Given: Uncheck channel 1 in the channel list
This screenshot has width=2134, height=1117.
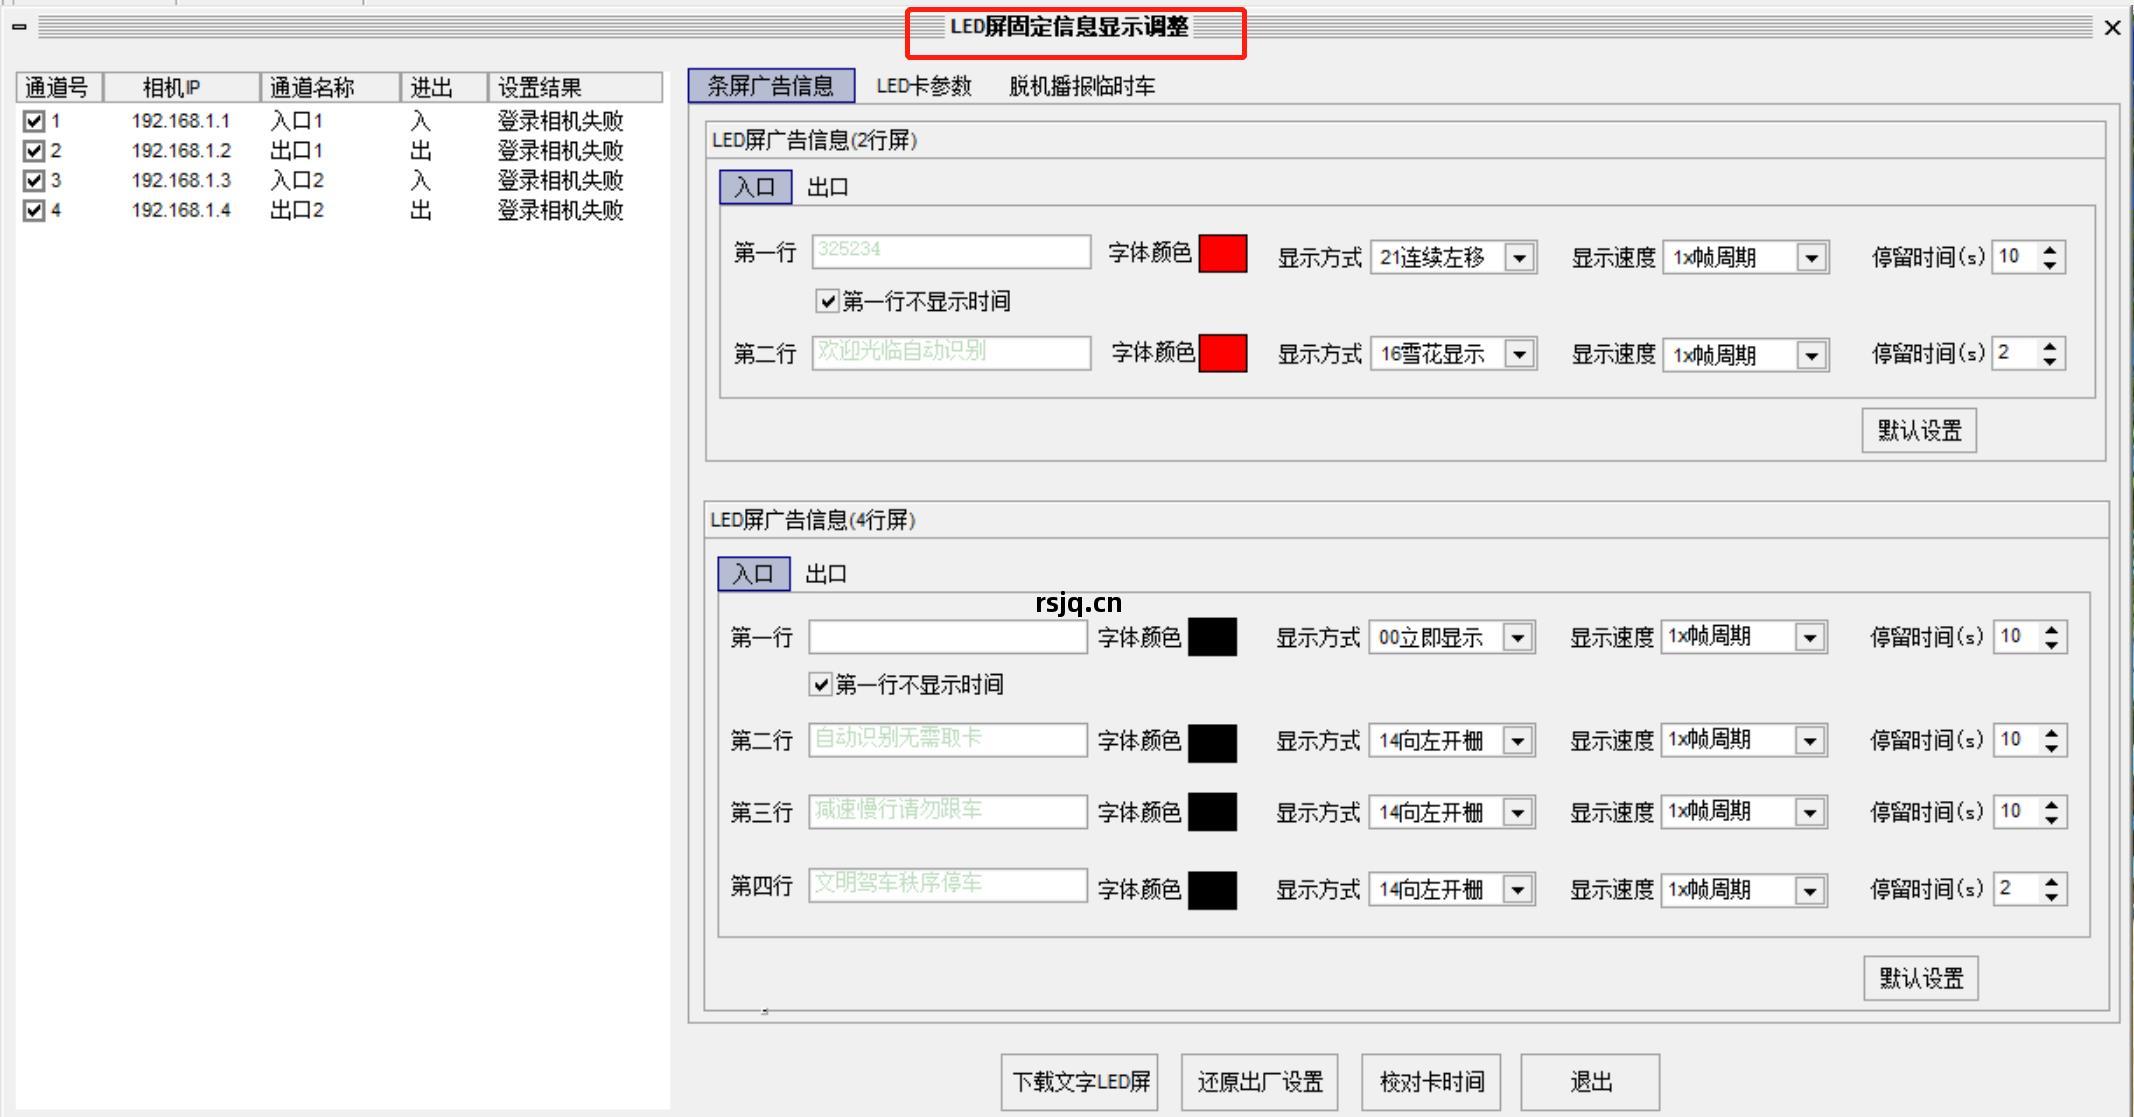Looking at the screenshot, I should (33, 120).
